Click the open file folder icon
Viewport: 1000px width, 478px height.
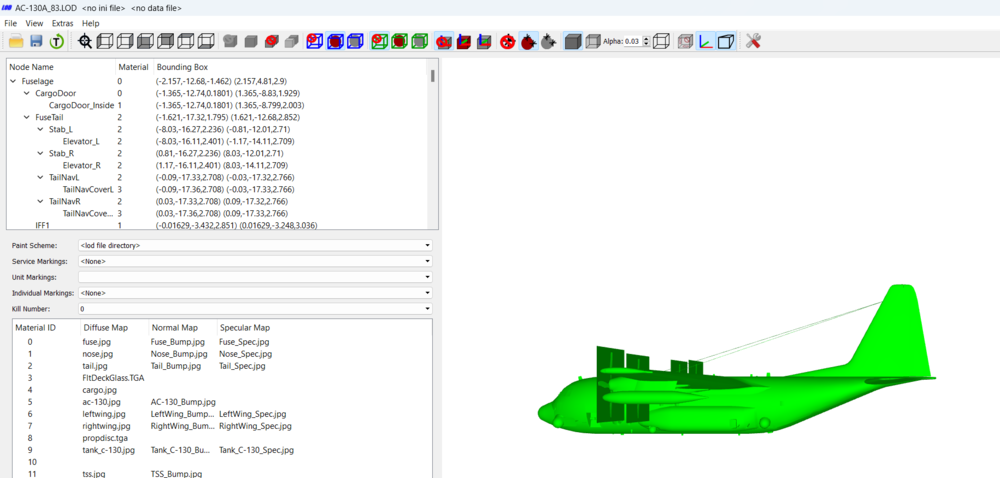coord(17,41)
